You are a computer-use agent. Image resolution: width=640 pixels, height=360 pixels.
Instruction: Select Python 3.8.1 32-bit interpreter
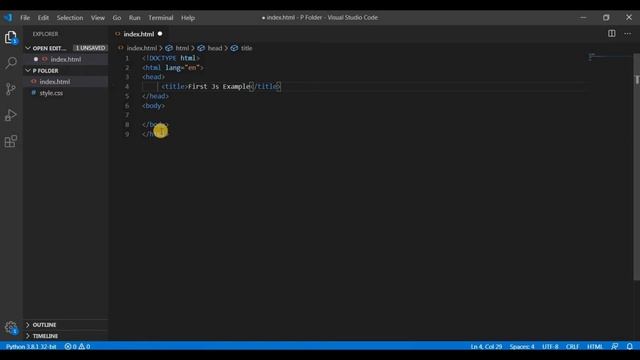click(x=31, y=346)
